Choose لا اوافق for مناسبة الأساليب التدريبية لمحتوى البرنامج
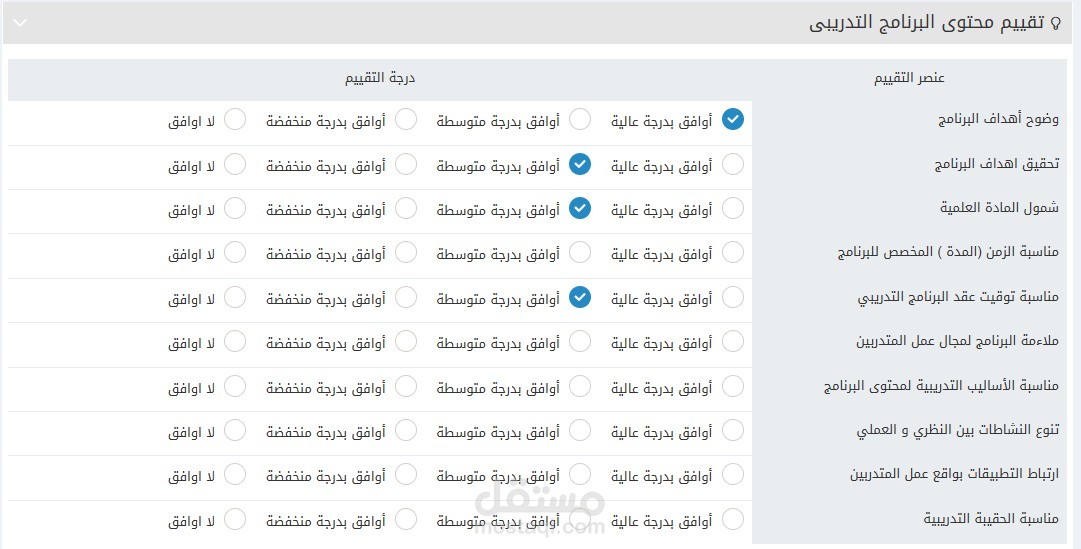Screen dimensions: 1081x549 tap(235, 386)
